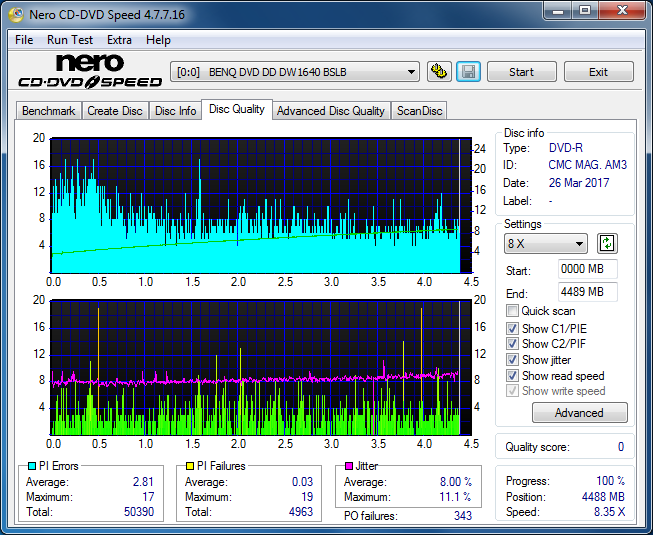Click the Progress value 100 %
The image size is (653, 535).
[x=611, y=481]
